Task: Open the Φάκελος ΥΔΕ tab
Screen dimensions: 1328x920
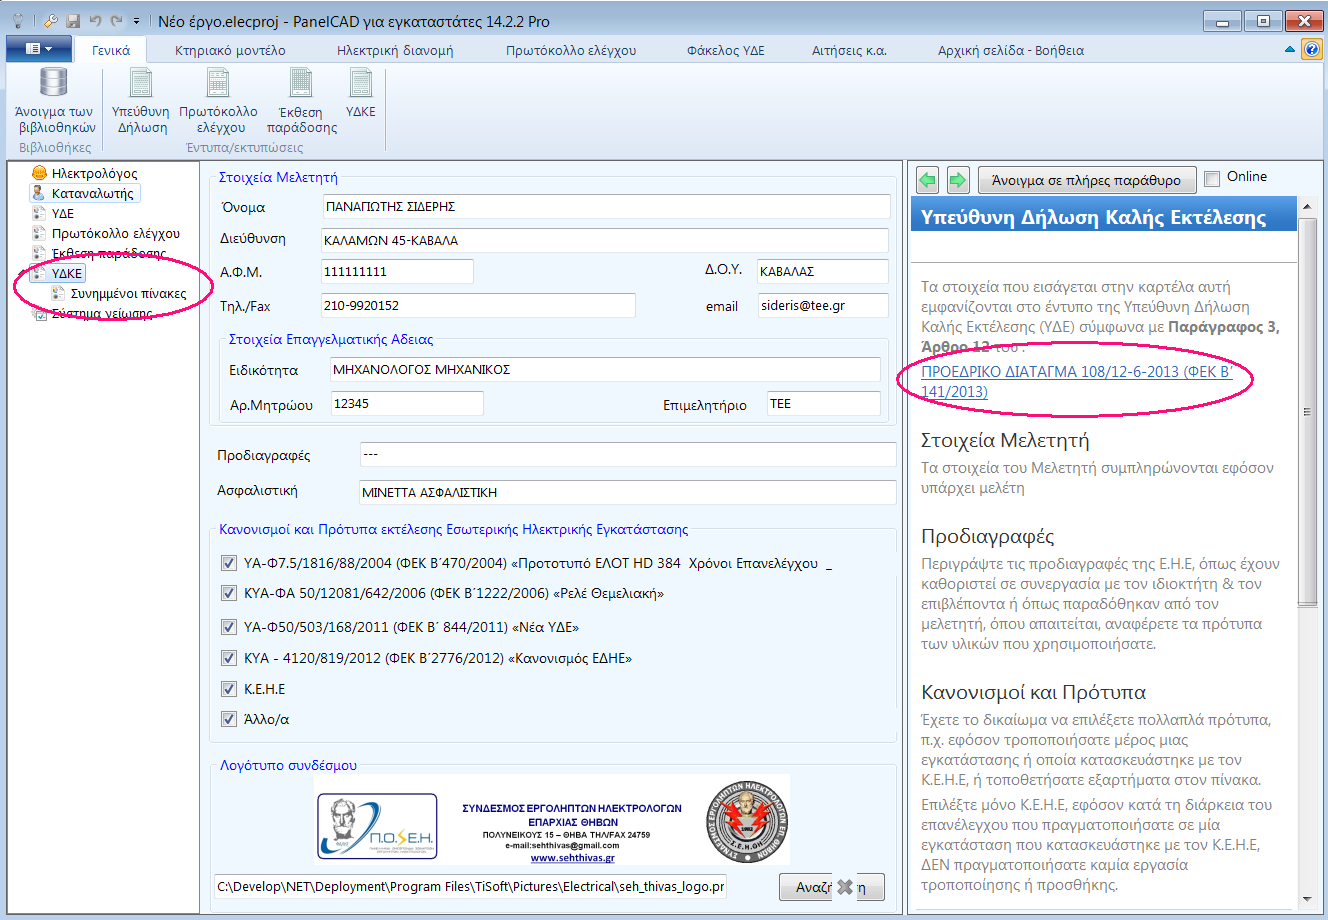Action: click(725, 50)
